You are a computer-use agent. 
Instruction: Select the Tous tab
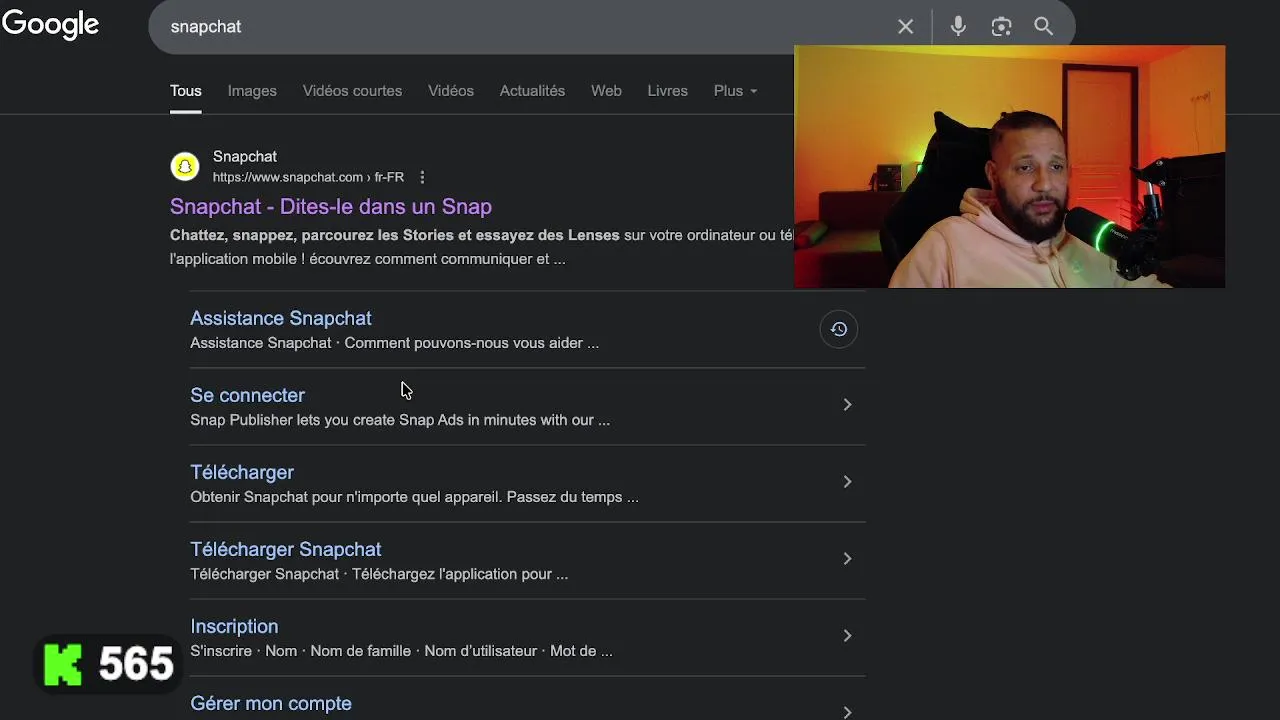coord(186,91)
